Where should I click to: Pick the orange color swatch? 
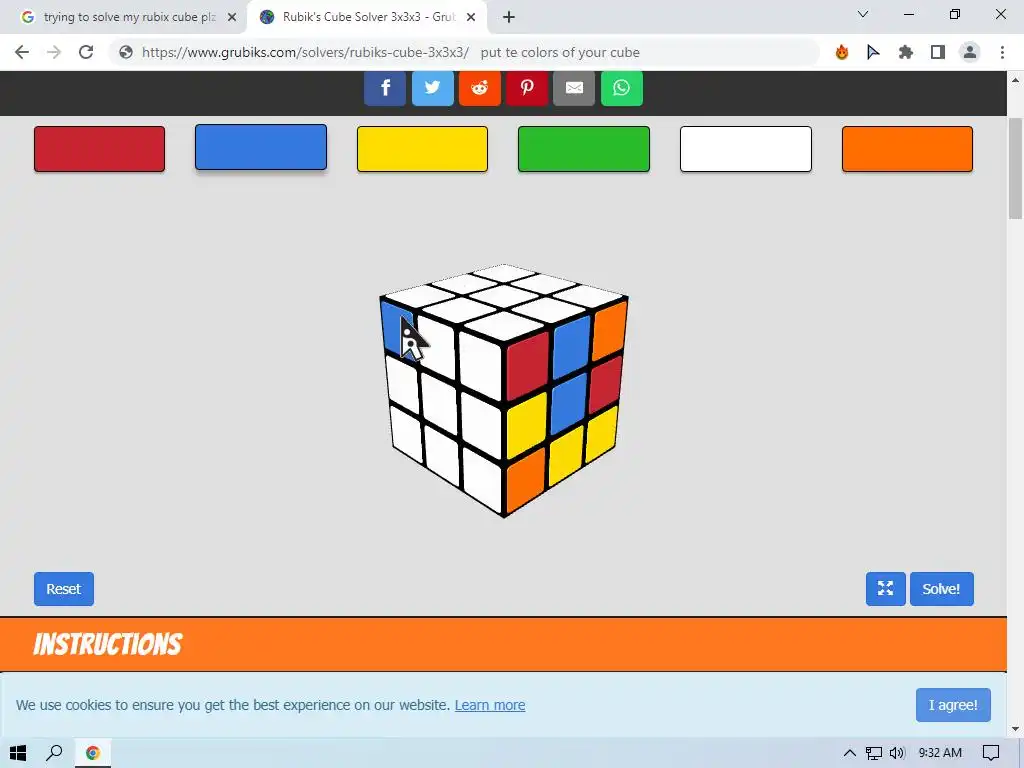pos(907,149)
